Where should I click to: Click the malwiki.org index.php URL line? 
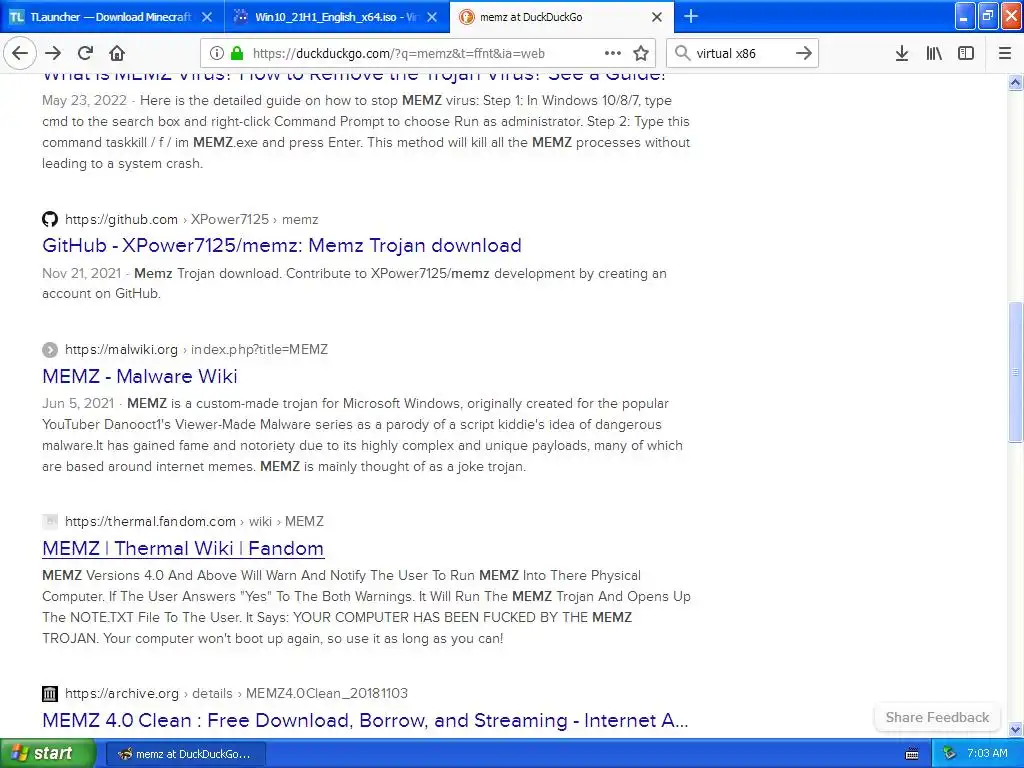(x=197, y=349)
